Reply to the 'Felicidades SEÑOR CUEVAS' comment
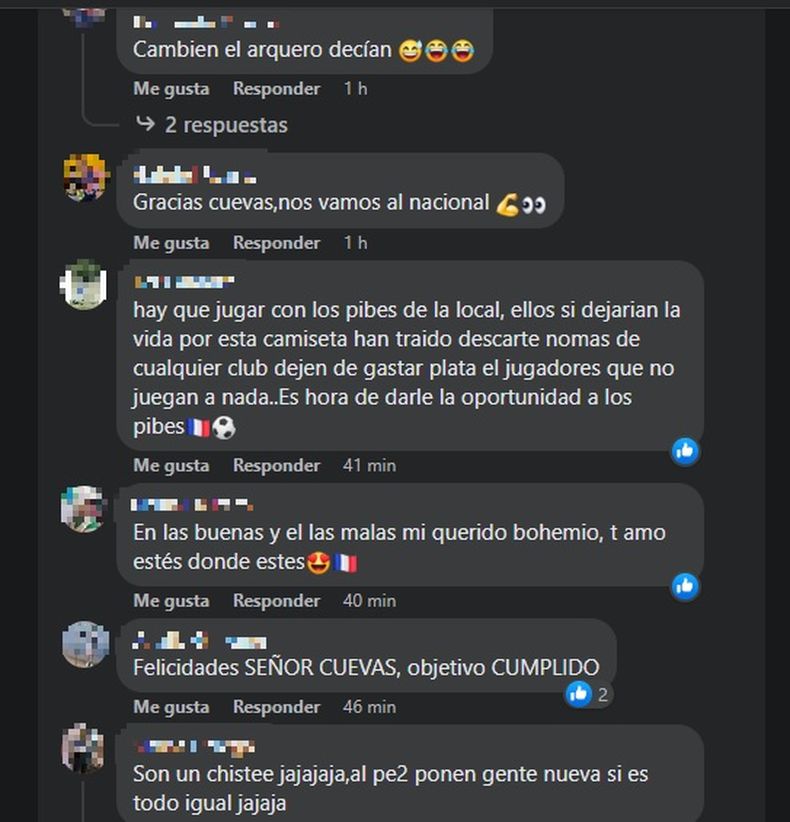790x822 pixels. click(276, 707)
